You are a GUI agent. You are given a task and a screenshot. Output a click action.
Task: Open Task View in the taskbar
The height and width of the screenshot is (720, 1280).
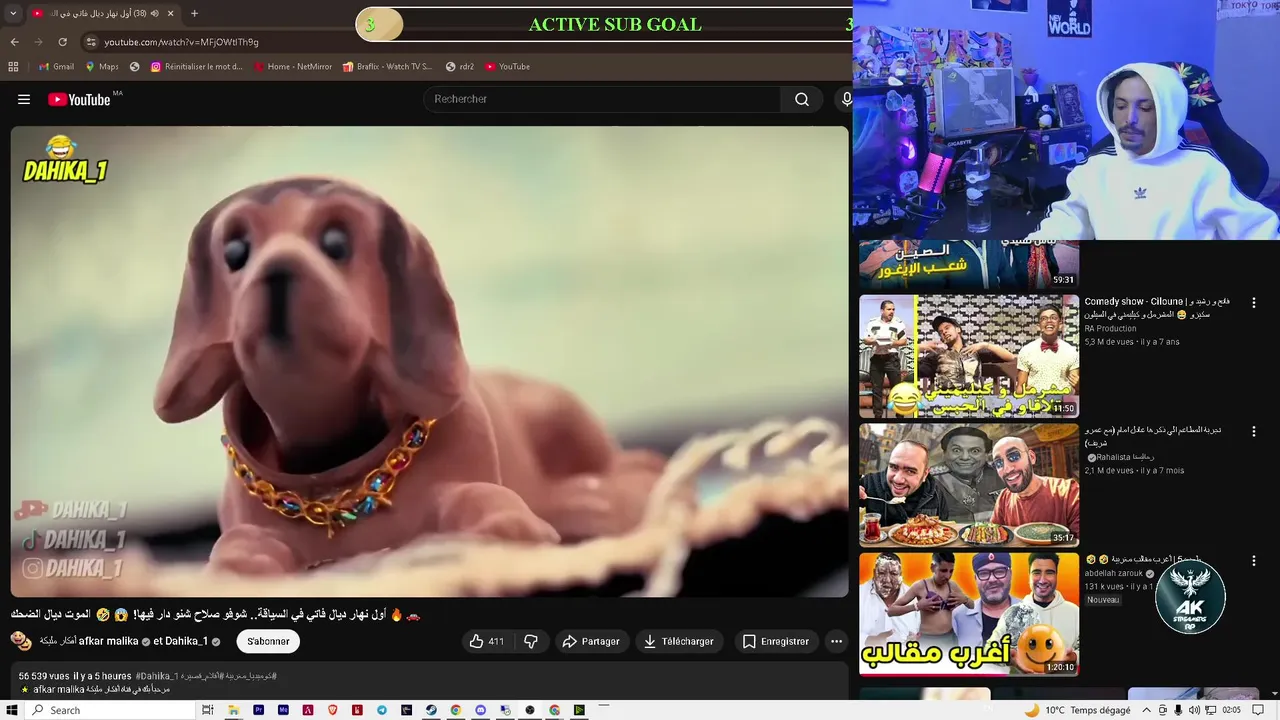(208, 710)
